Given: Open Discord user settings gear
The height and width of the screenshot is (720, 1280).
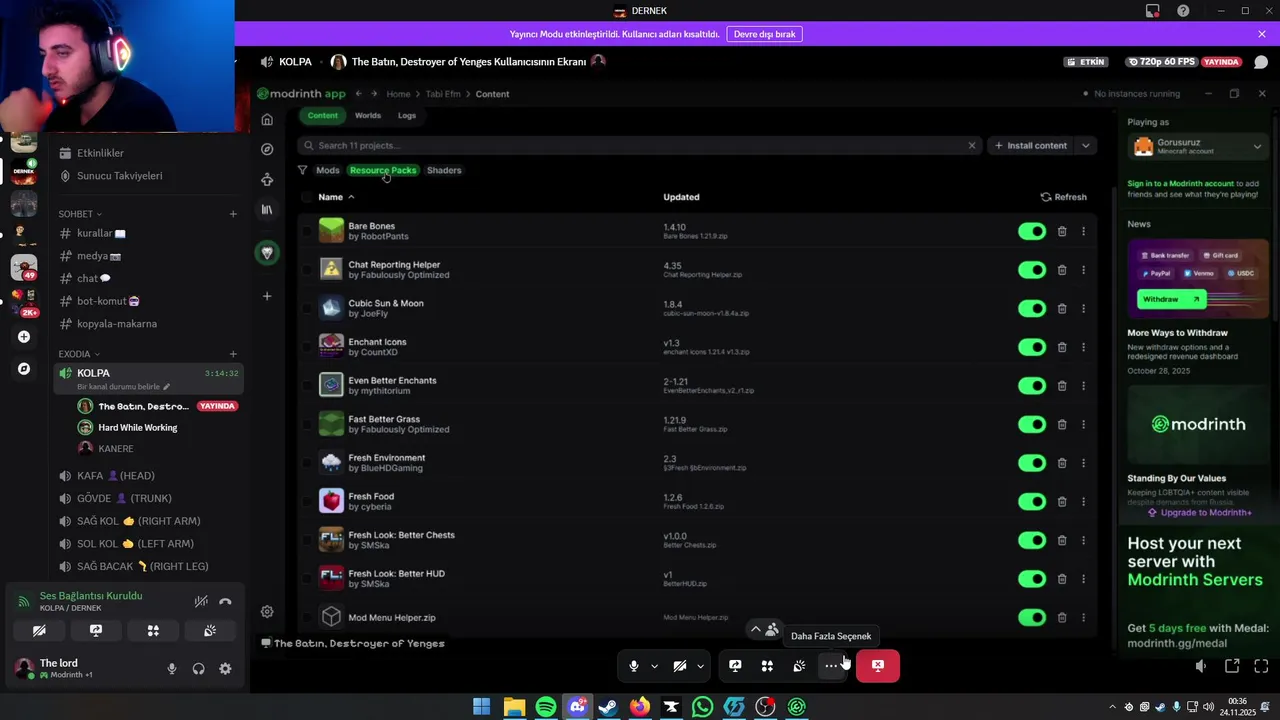Looking at the screenshot, I should (225, 669).
